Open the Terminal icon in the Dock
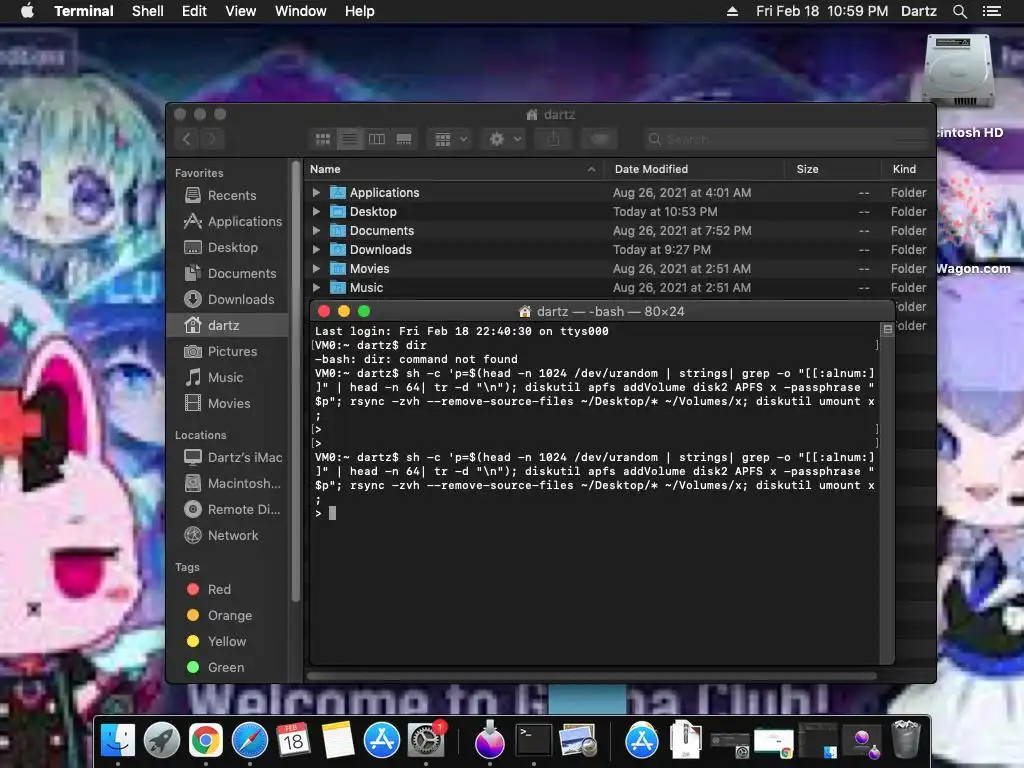 click(534, 741)
